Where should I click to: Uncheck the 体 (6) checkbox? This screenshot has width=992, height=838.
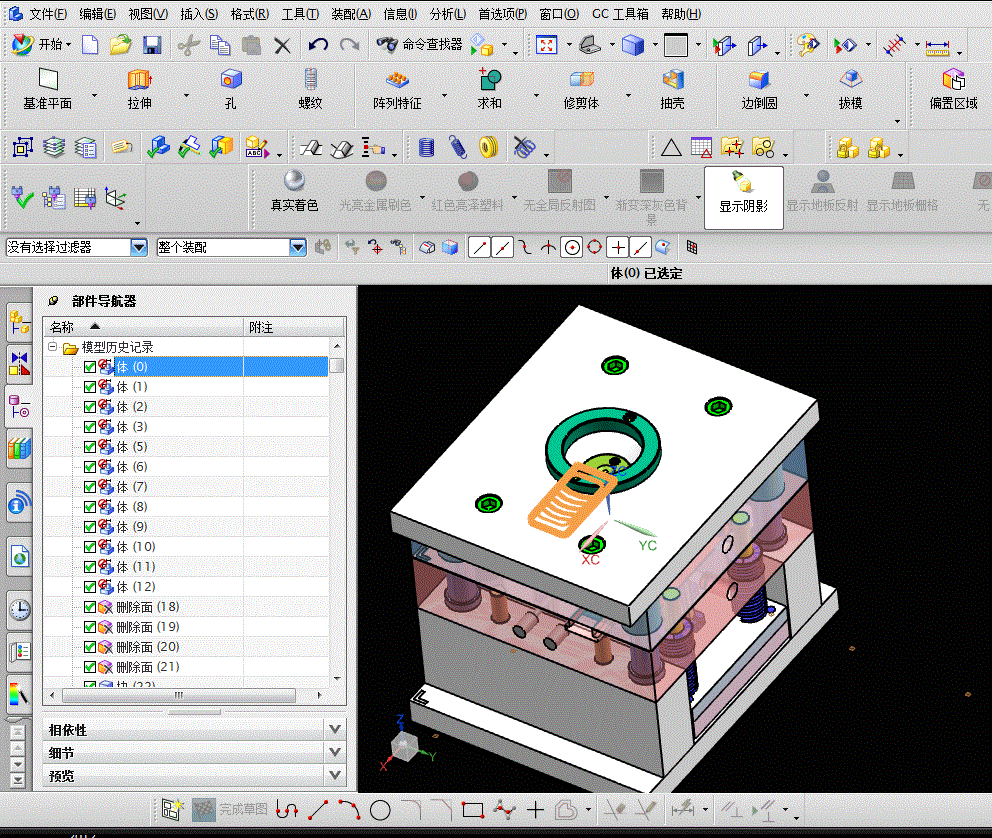click(x=90, y=467)
